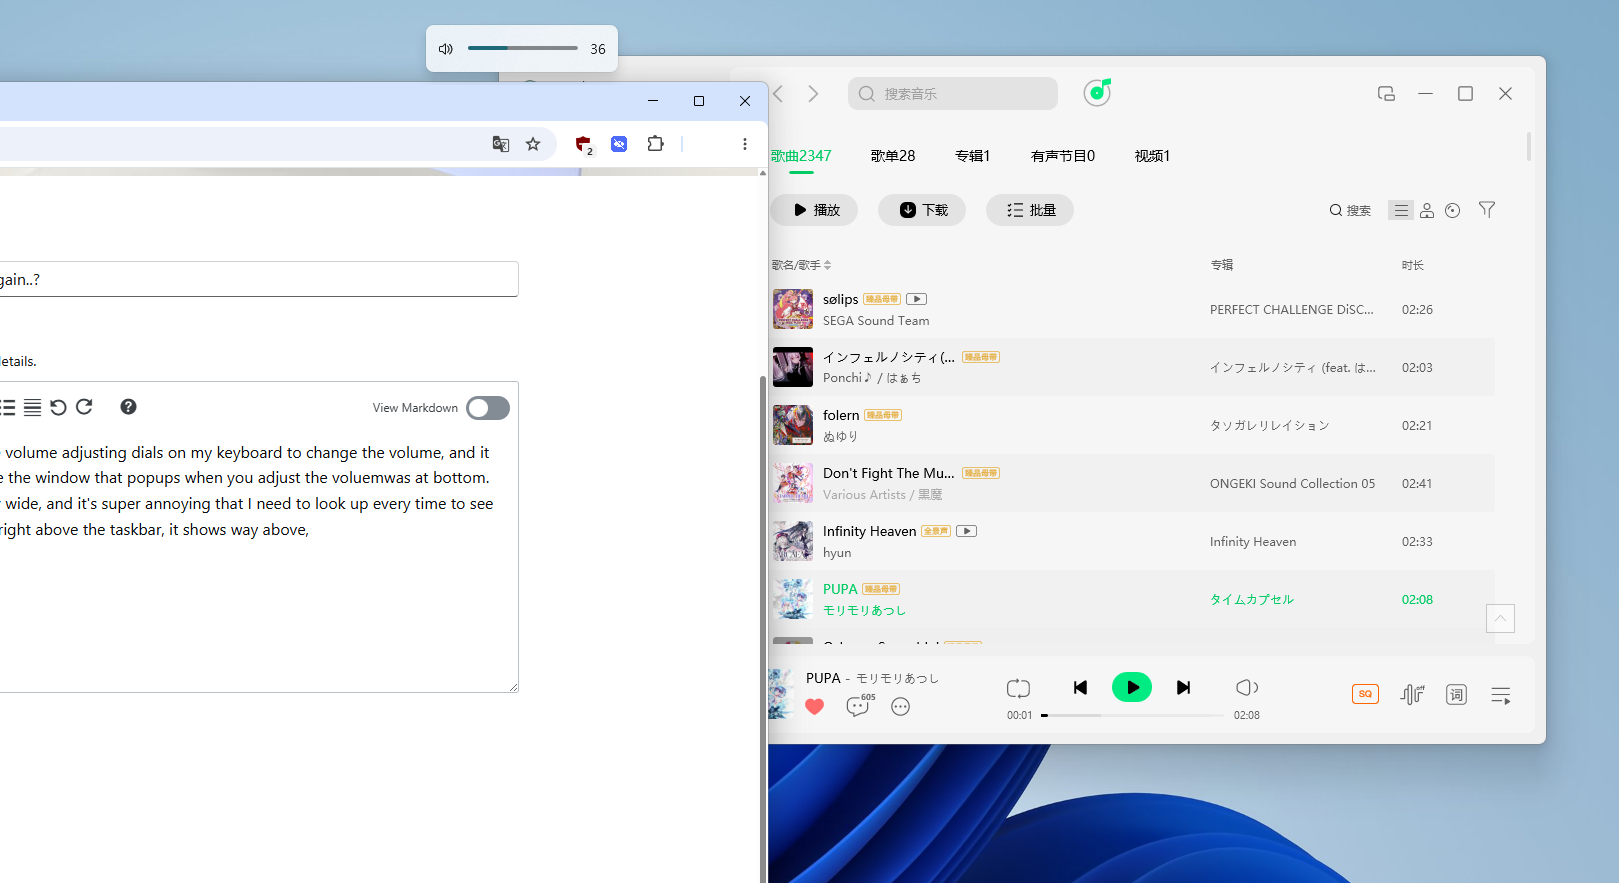Click the green music note listen-recognize icon
Viewport: 1619px width, 883px height.
tap(1097, 93)
